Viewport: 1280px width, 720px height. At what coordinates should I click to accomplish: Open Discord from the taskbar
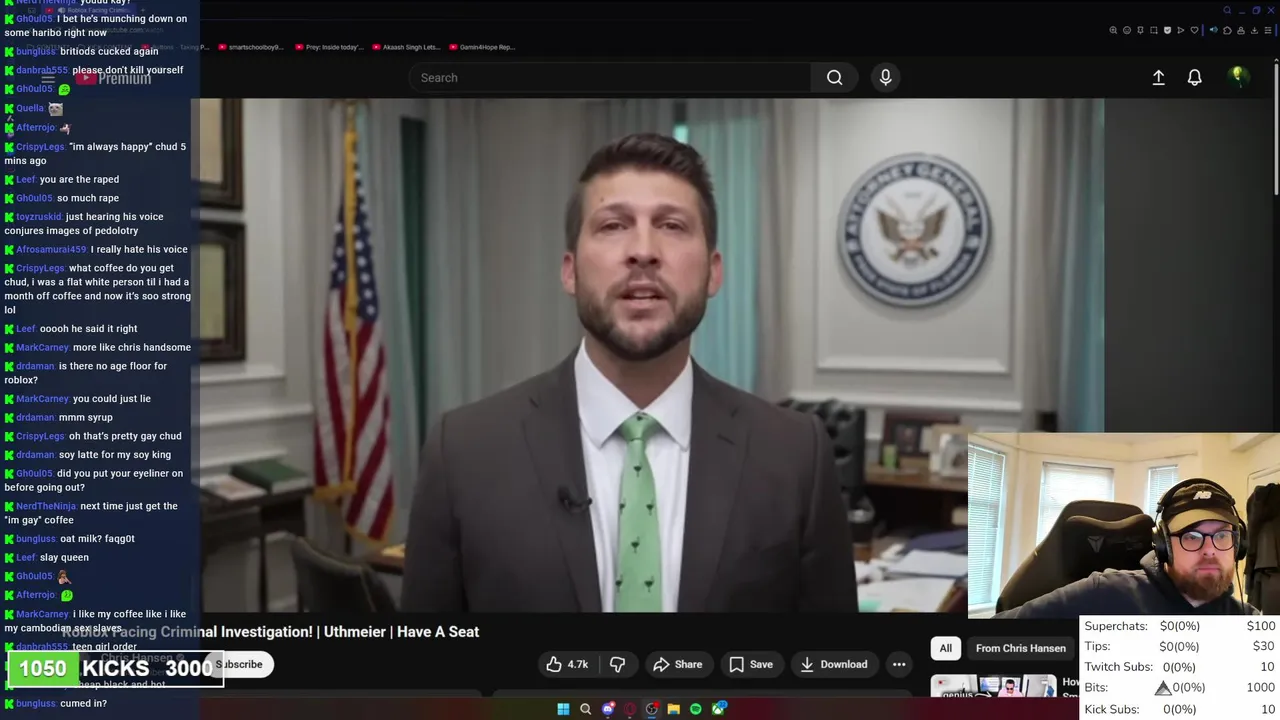pos(608,709)
